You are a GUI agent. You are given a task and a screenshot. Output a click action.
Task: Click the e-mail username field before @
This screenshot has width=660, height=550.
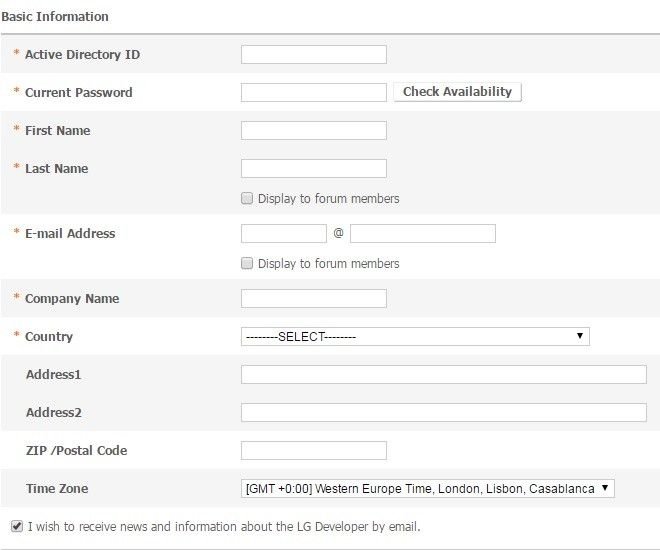[284, 234]
